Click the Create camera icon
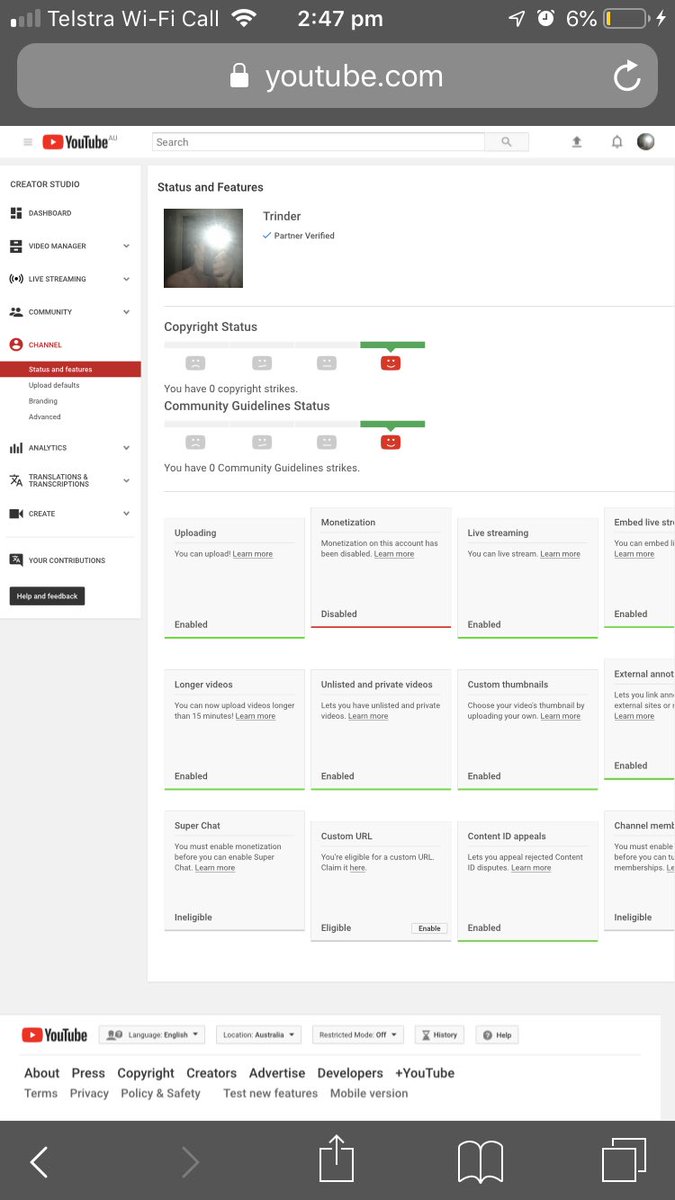This screenshot has width=675, height=1200. pyautogui.click(x=16, y=514)
